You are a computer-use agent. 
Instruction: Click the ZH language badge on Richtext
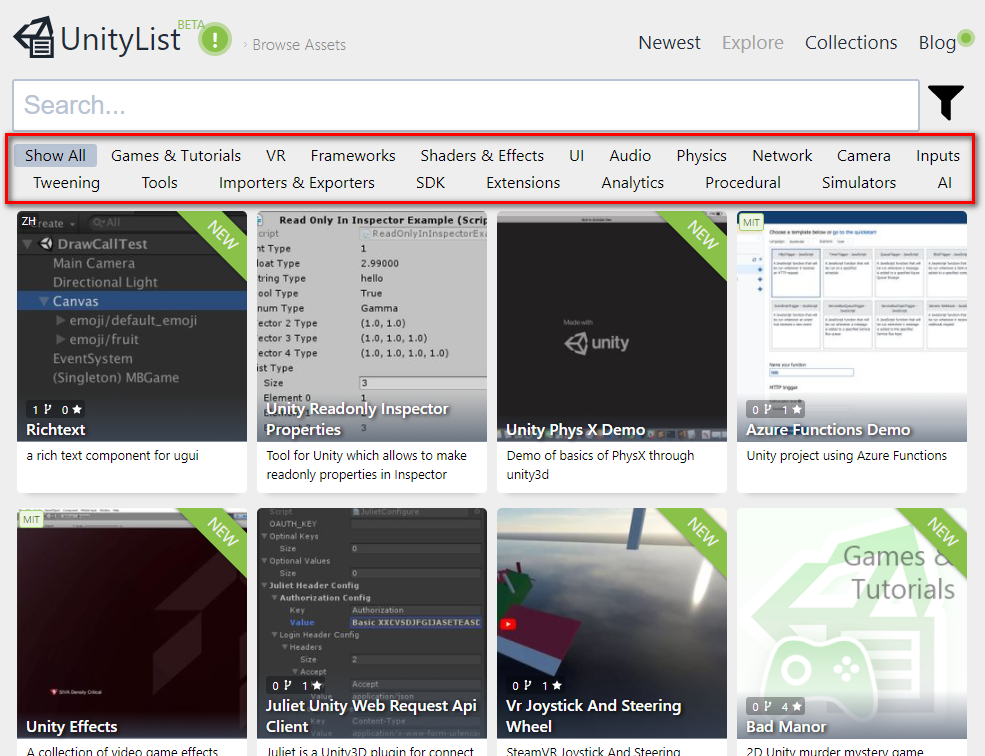(x=28, y=221)
